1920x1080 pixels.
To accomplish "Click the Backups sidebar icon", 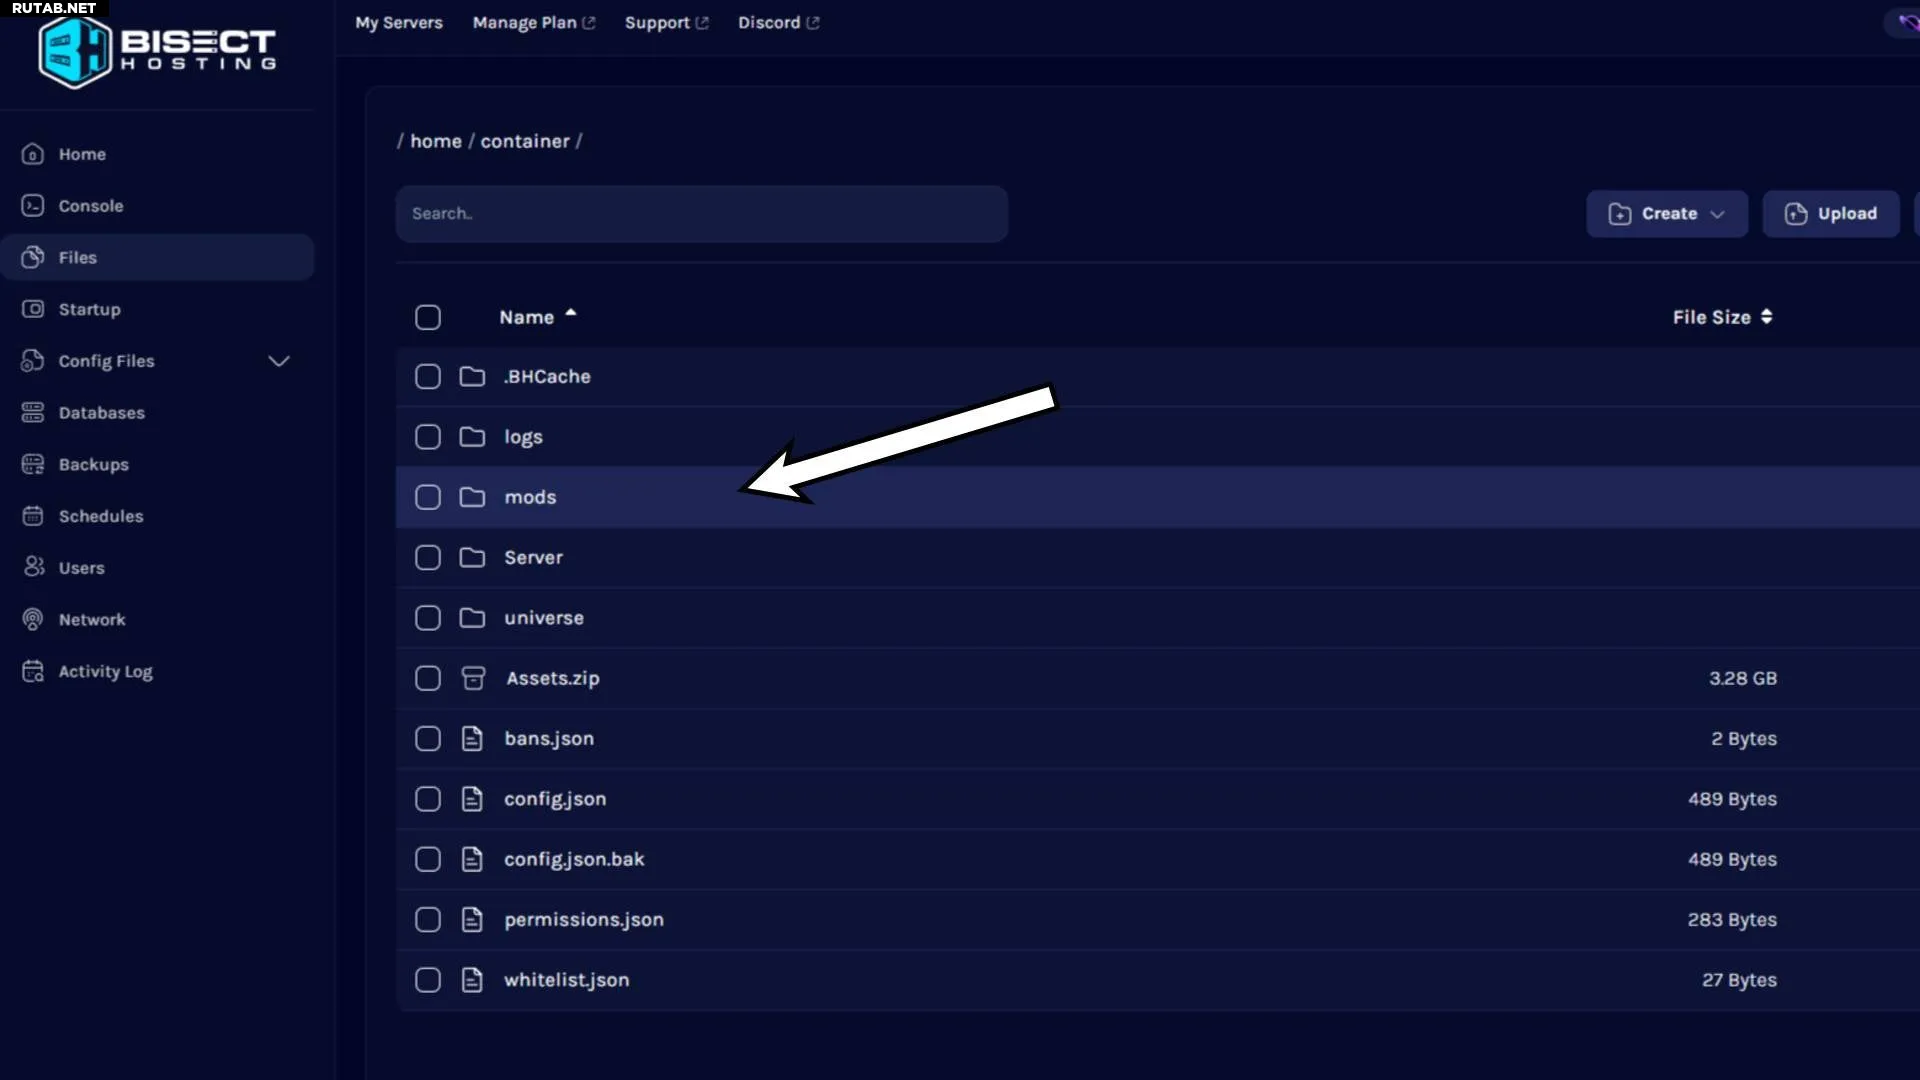I will click(33, 464).
